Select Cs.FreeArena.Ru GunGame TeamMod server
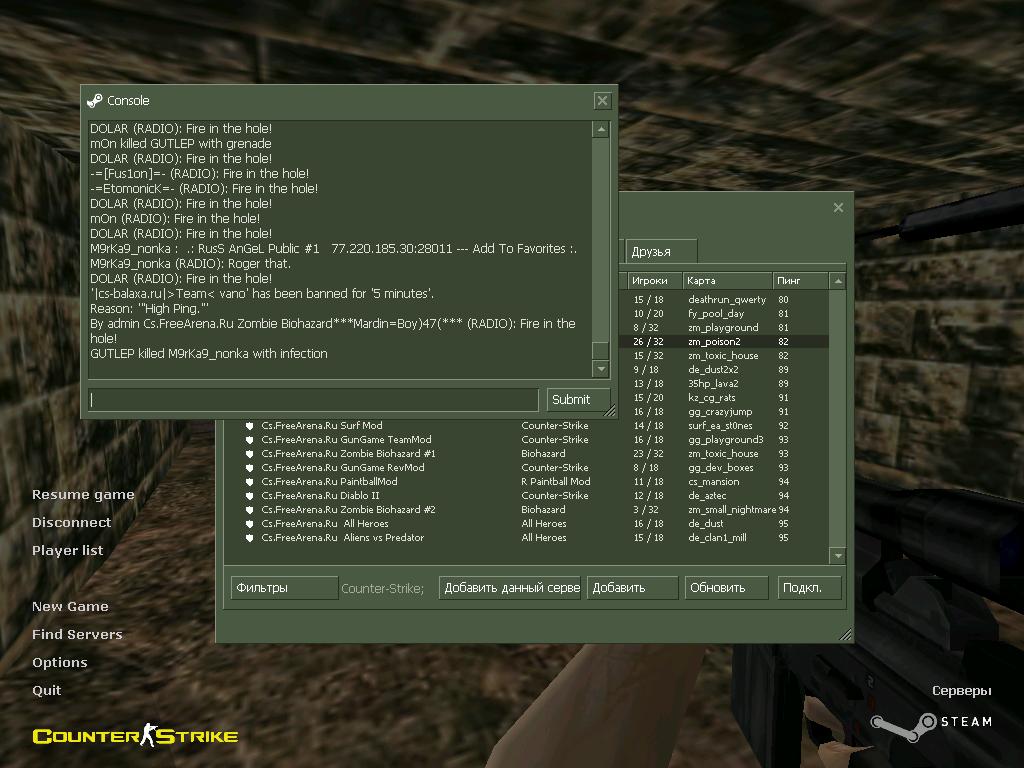 526,440
